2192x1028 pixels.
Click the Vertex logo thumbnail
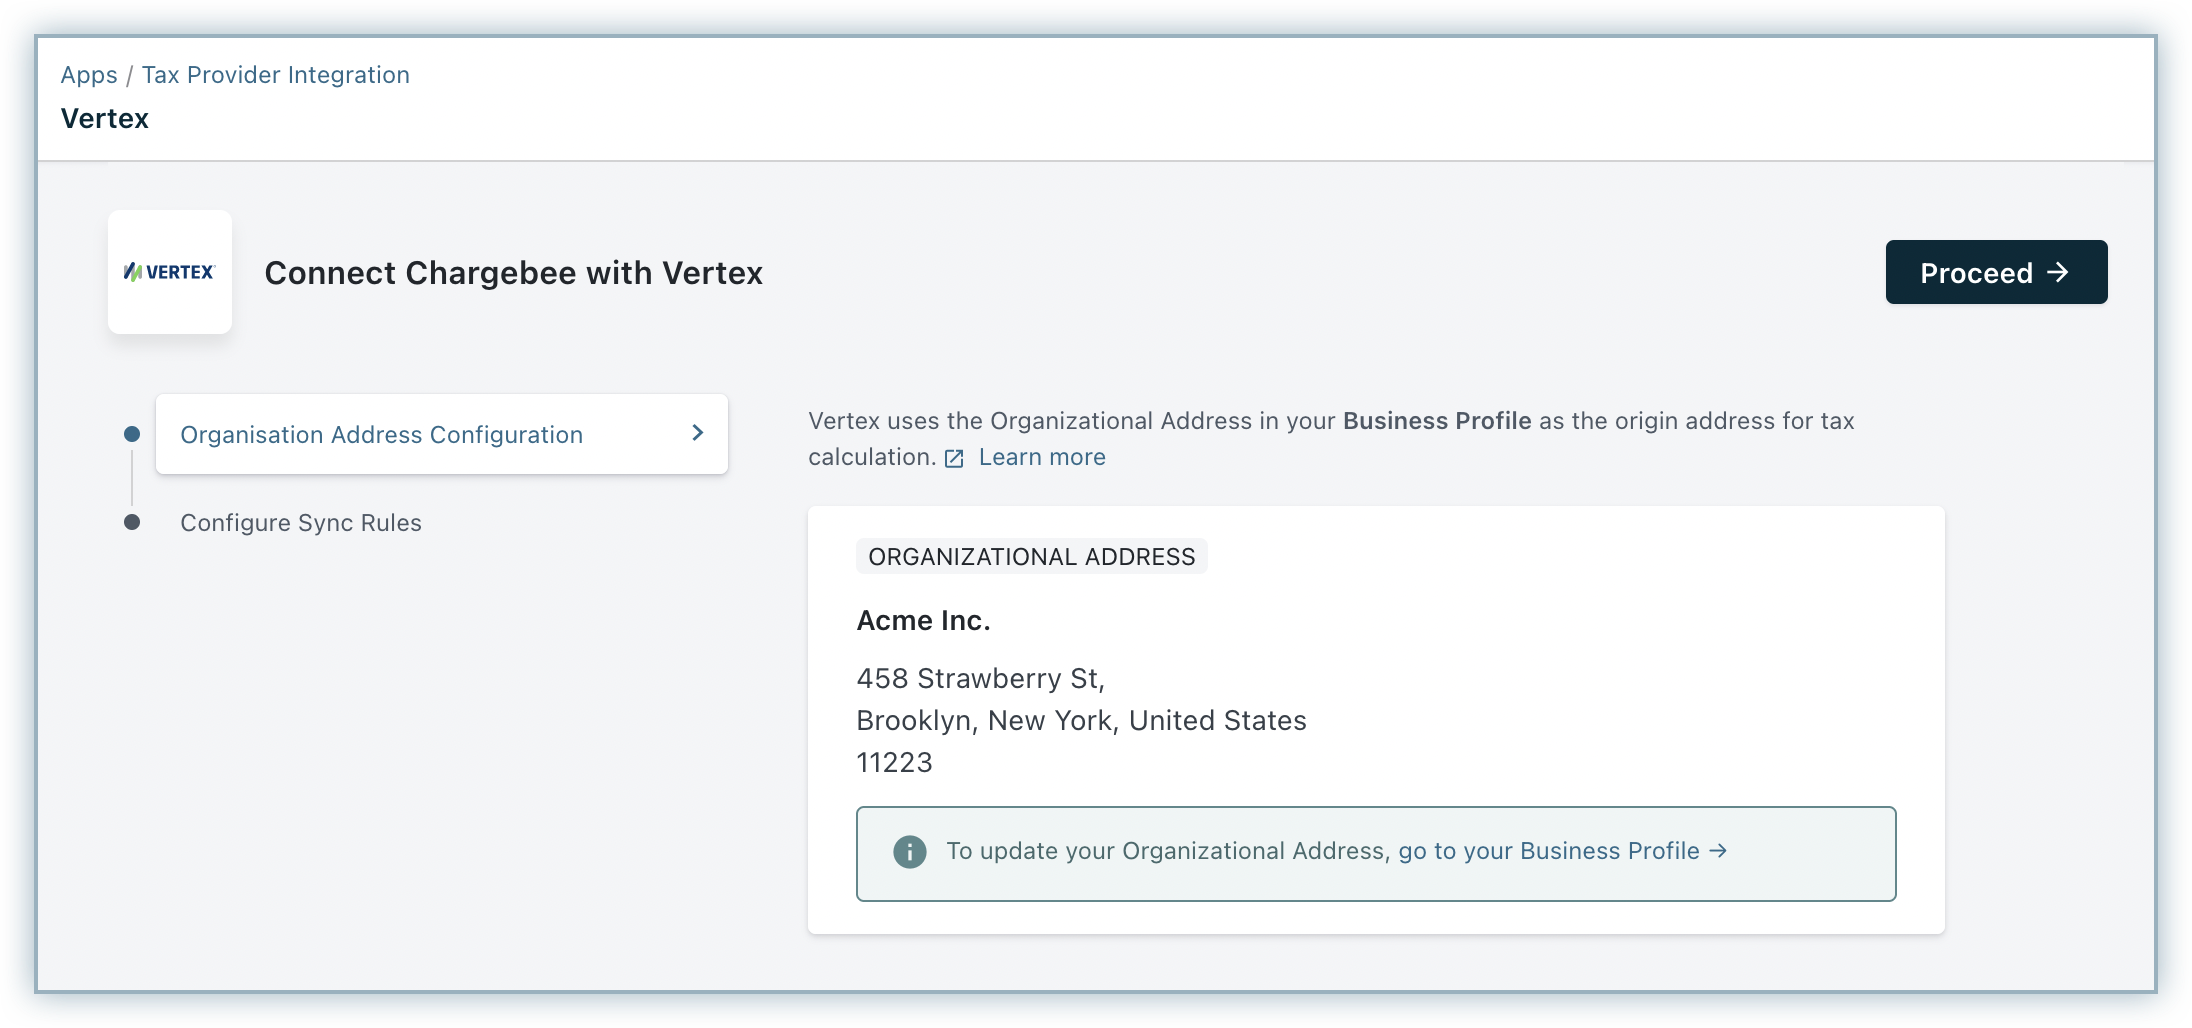170,272
